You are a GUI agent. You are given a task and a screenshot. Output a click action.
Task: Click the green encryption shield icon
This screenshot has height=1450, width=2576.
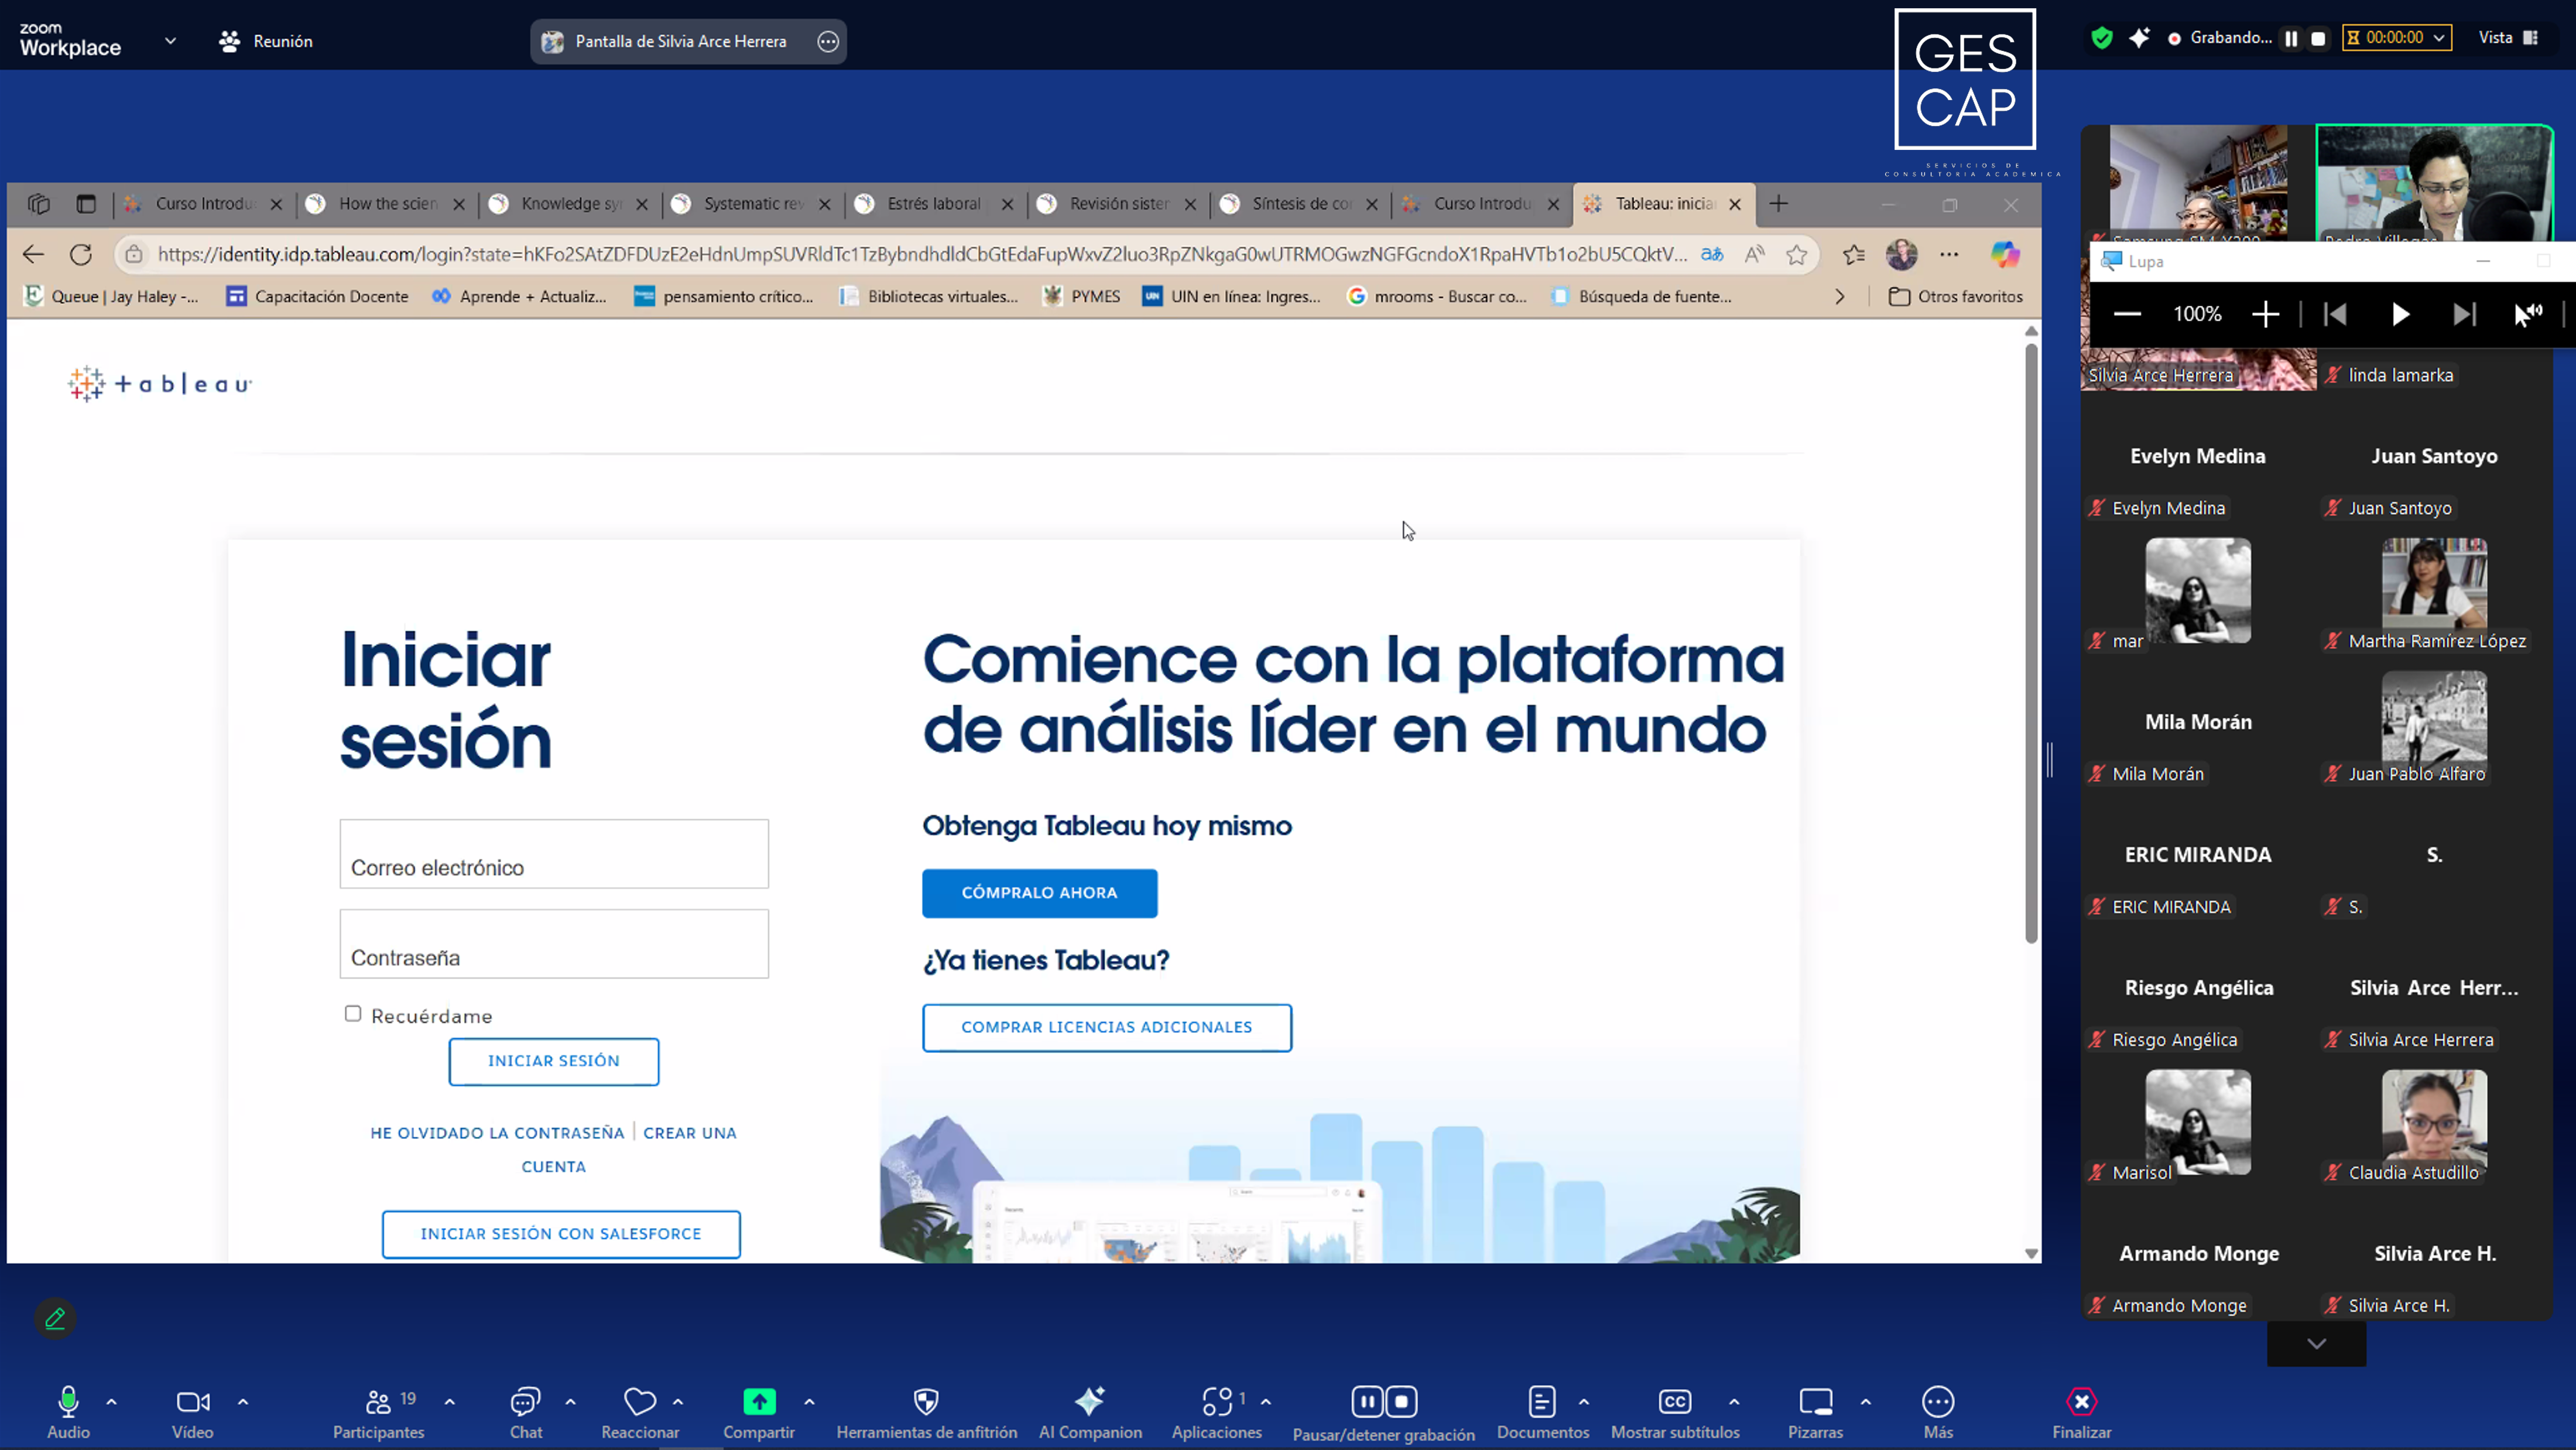coord(2102,38)
